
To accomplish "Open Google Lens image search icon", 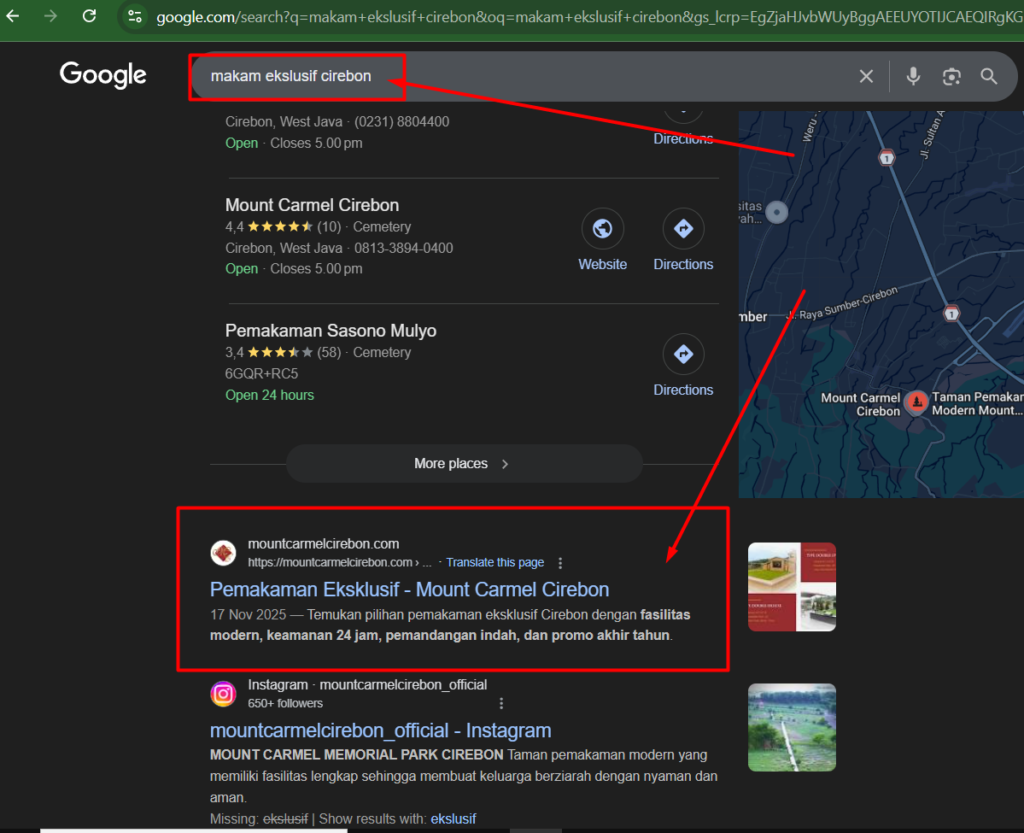I will [x=951, y=77].
